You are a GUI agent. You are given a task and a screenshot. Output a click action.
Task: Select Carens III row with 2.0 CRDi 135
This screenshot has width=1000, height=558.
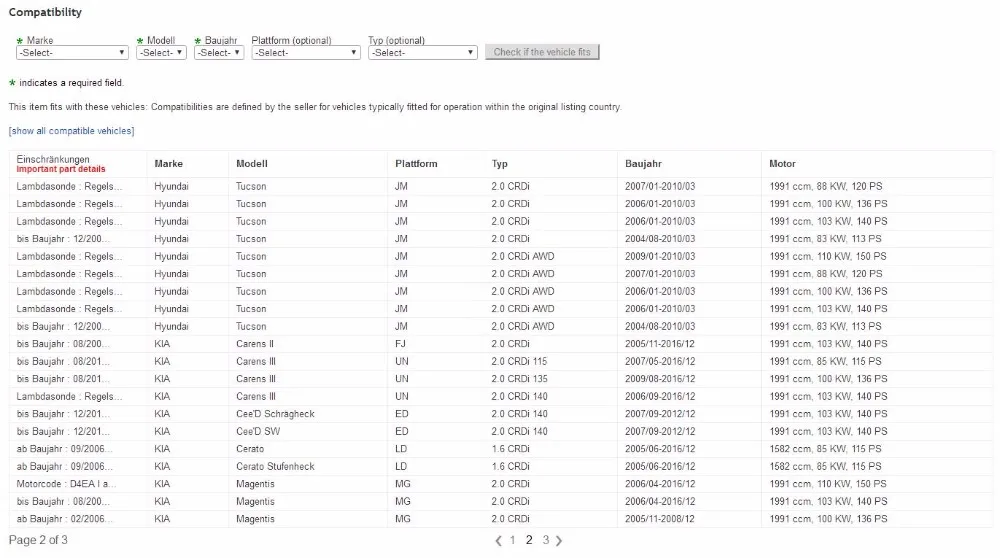tap(501, 379)
